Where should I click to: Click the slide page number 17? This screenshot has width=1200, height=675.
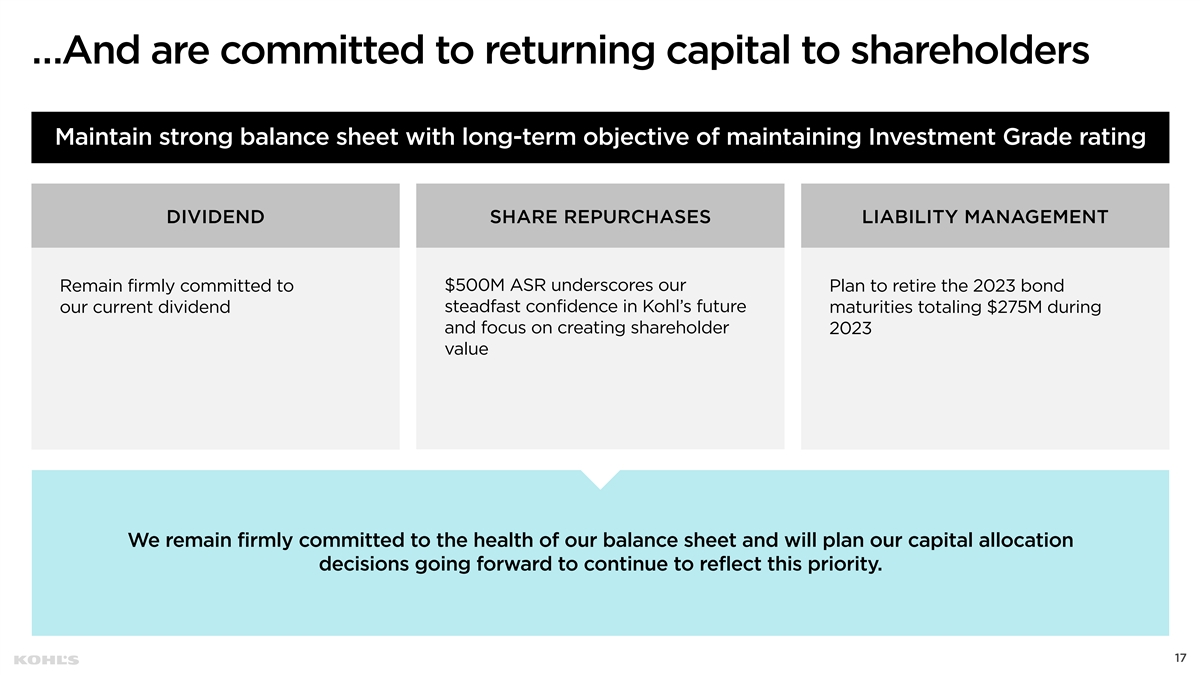point(1180,658)
